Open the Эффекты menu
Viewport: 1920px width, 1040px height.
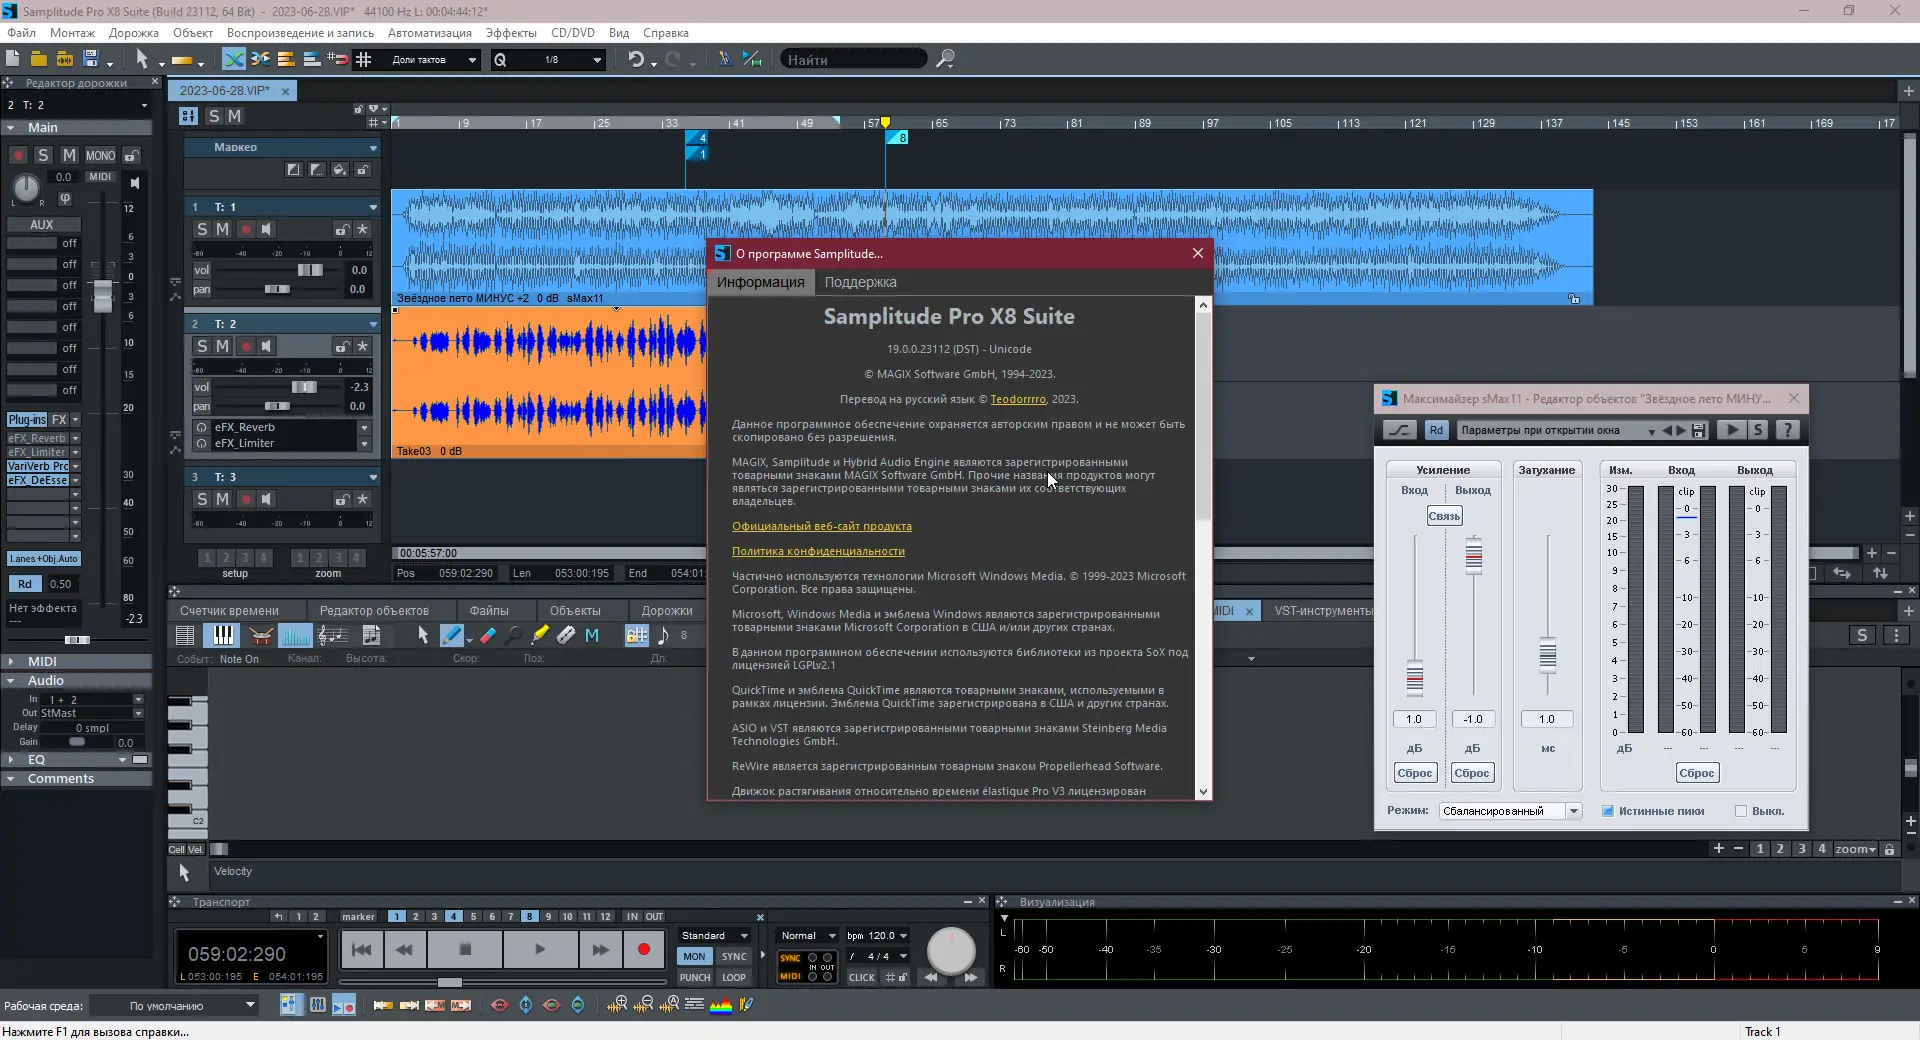tap(510, 32)
